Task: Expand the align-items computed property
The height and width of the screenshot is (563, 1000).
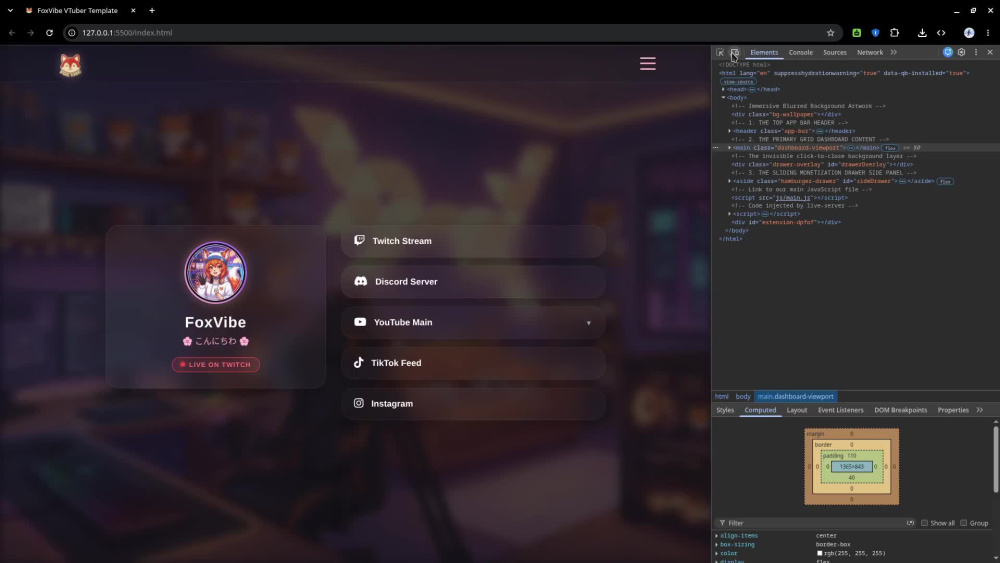Action: [x=717, y=536]
